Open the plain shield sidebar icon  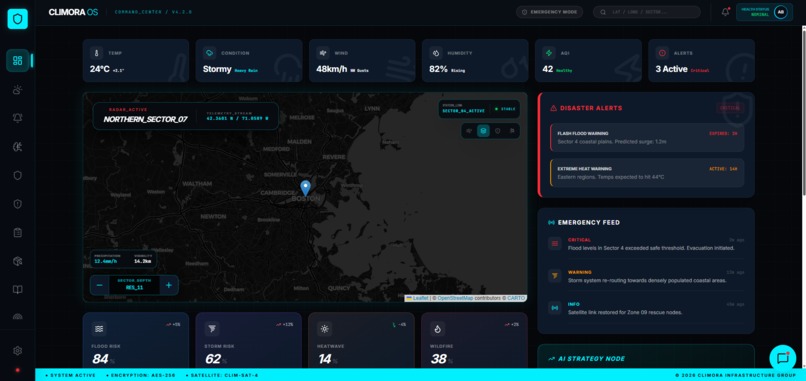[17, 175]
